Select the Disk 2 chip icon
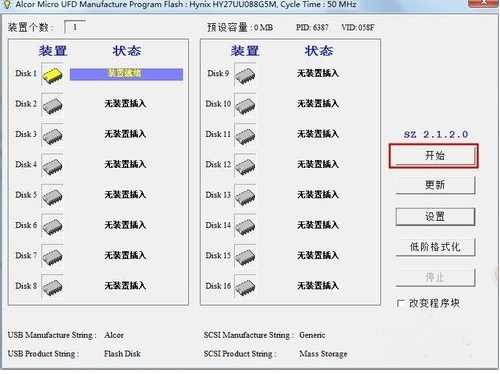This screenshot has width=500, height=374. [x=52, y=105]
